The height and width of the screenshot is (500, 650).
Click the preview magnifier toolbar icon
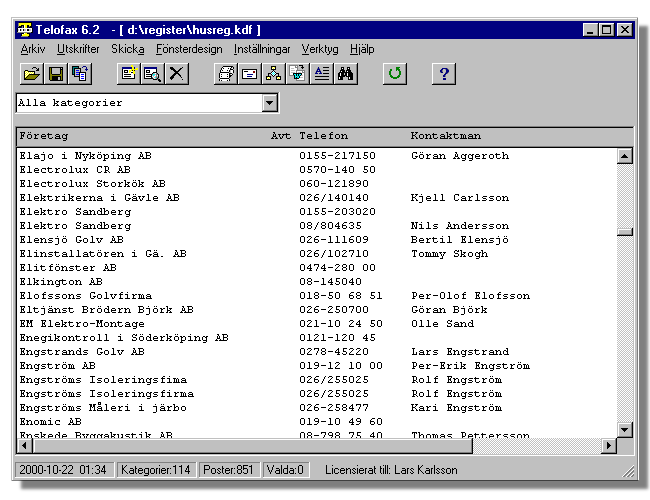point(152,73)
